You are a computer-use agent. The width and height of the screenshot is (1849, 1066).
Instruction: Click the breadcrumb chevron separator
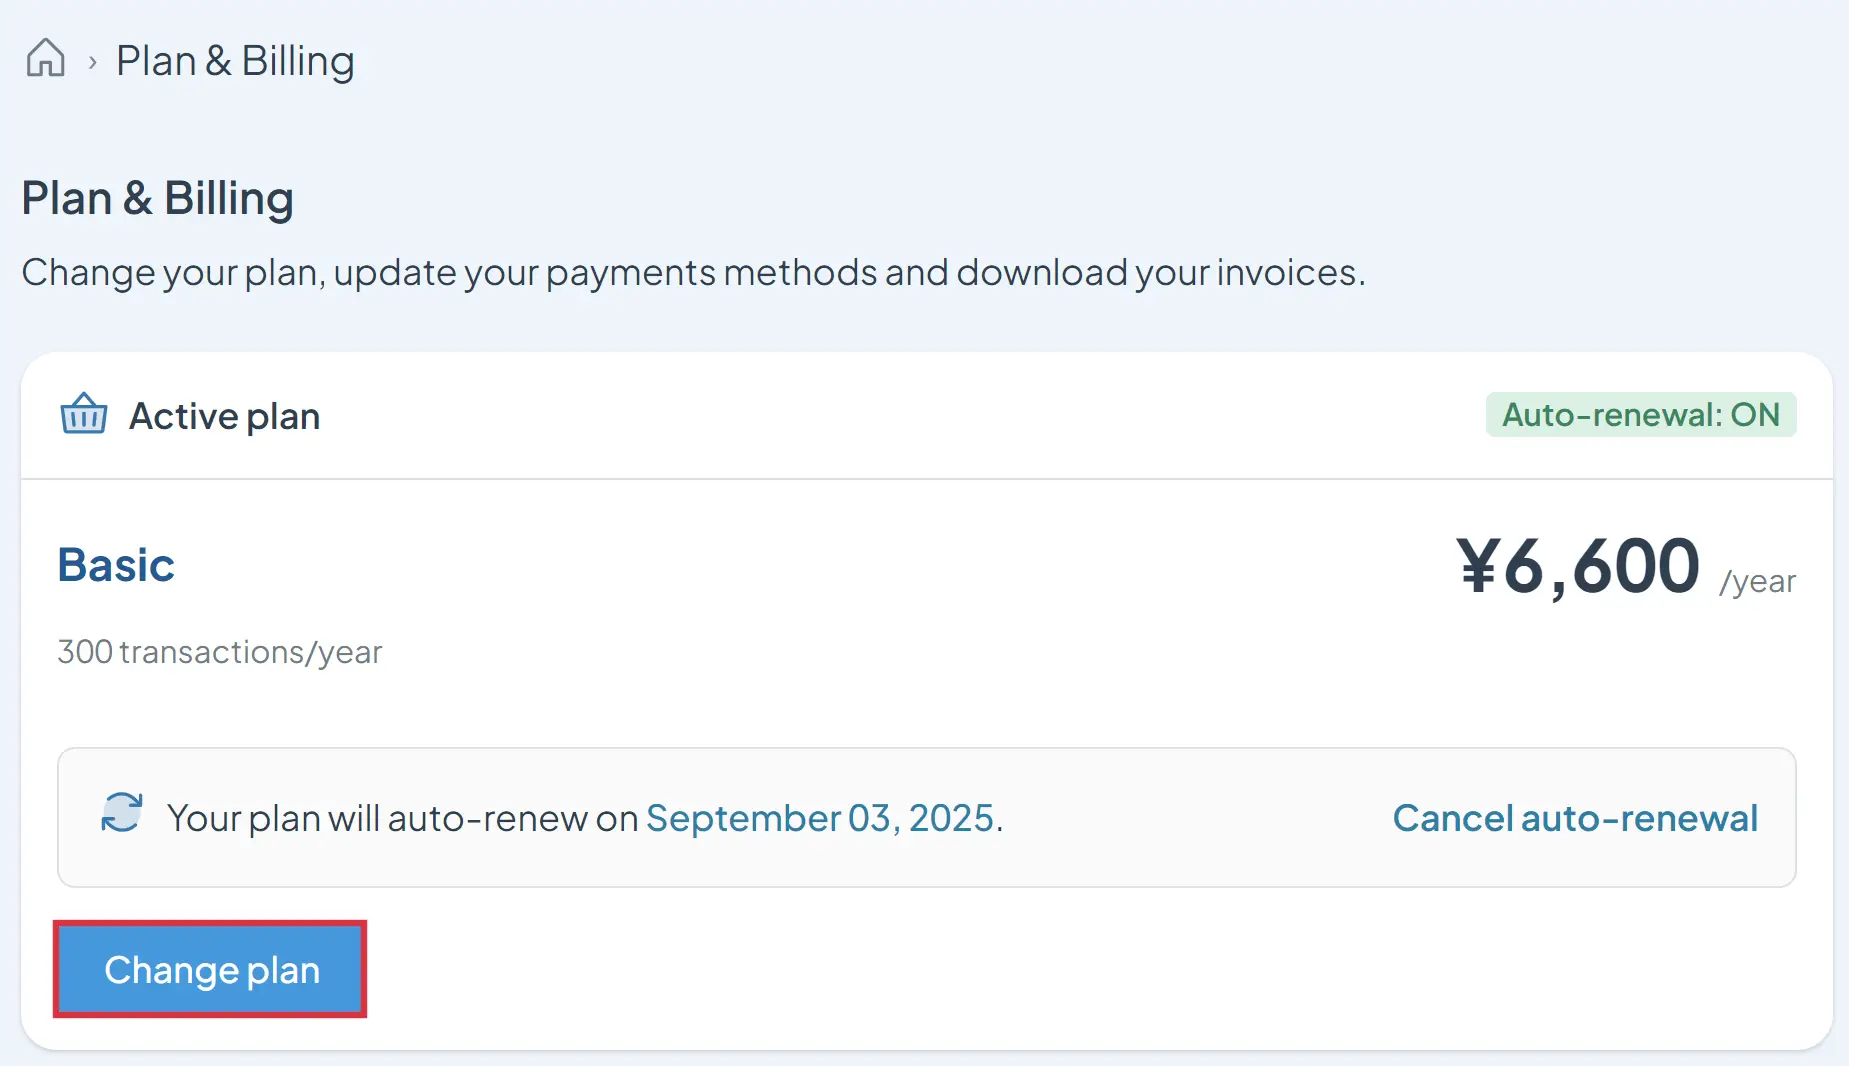(x=92, y=62)
